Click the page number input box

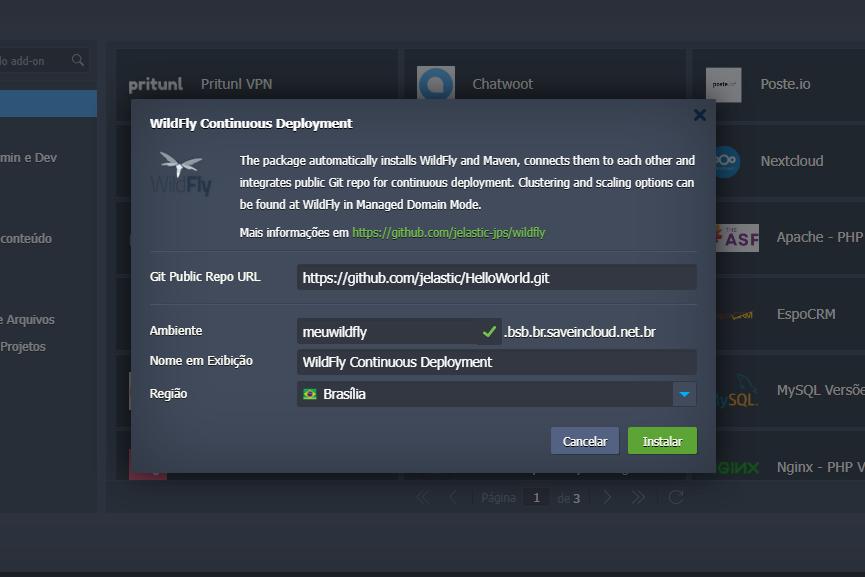tap(537, 498)
